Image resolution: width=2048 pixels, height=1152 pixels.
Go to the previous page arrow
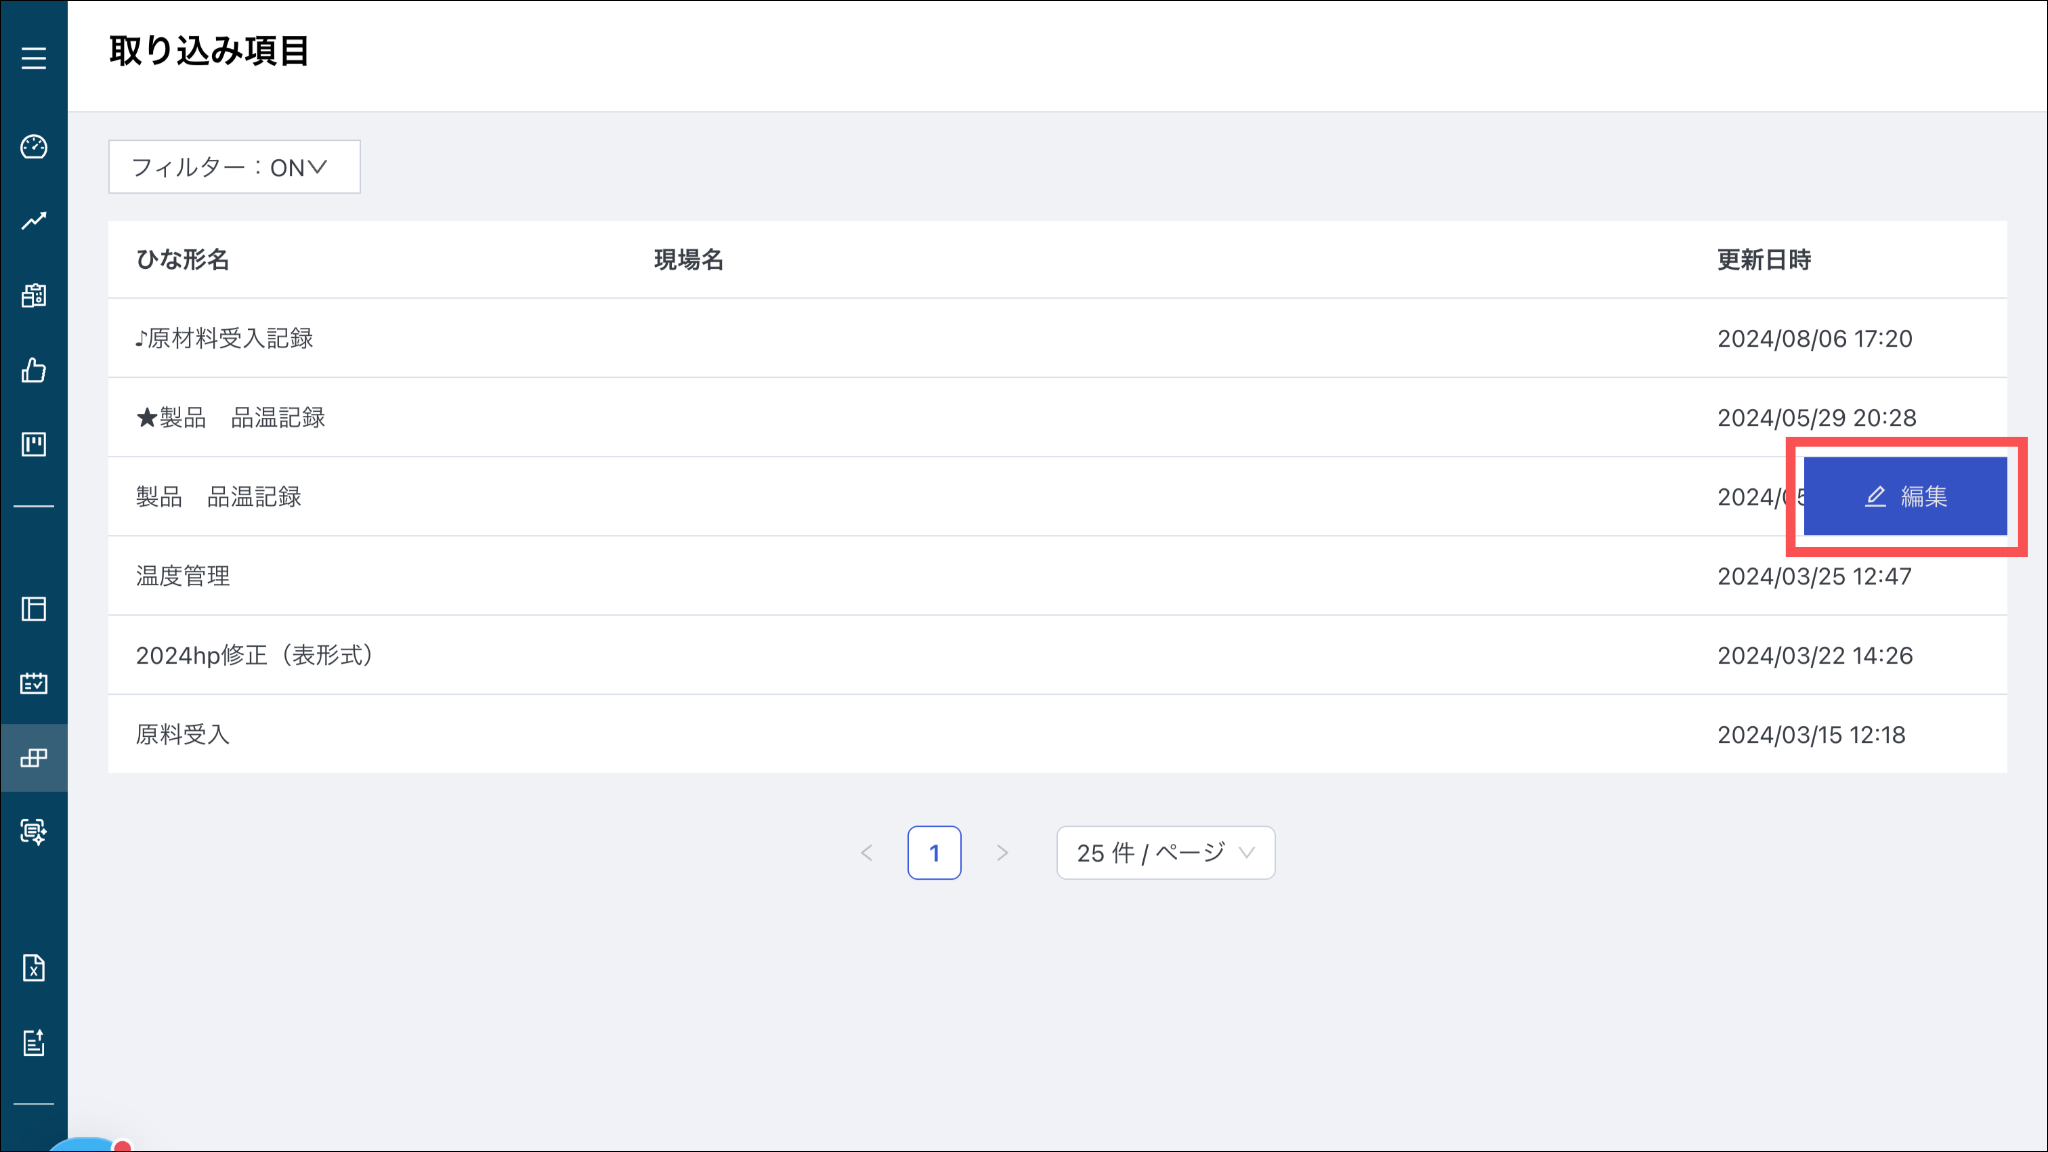coord(867,853)
